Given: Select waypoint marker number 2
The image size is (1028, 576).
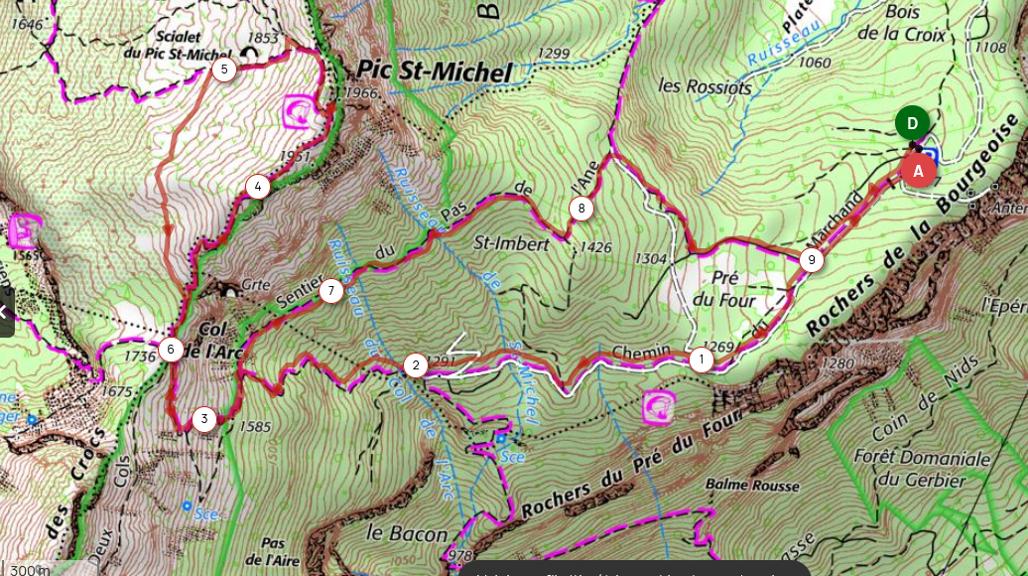Looking at the screenshot, I should 416,365.
